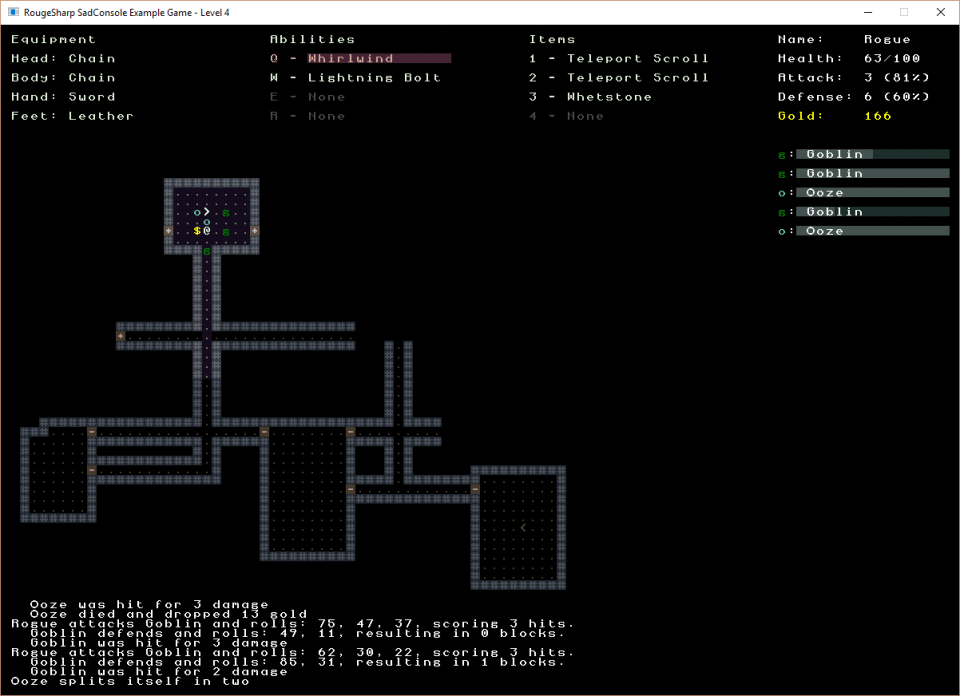Target the goblin right of the > stairs

tap(226, 212)
